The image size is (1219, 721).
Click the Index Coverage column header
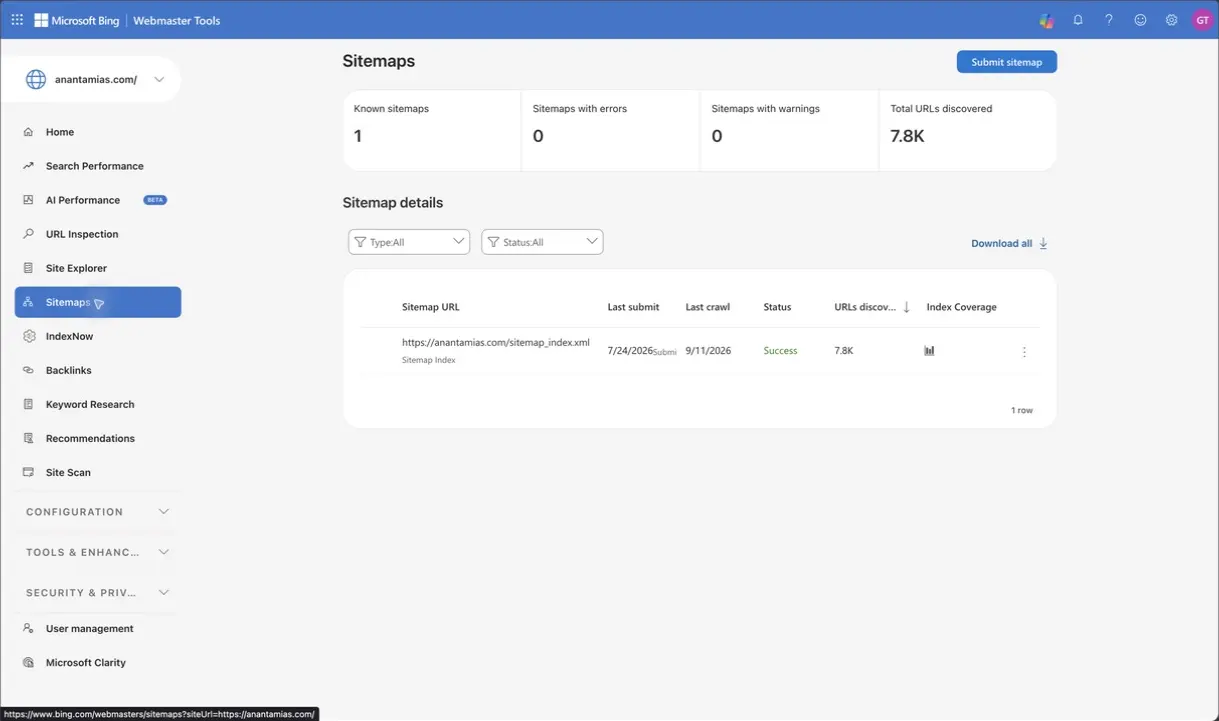tap(962, 307)
